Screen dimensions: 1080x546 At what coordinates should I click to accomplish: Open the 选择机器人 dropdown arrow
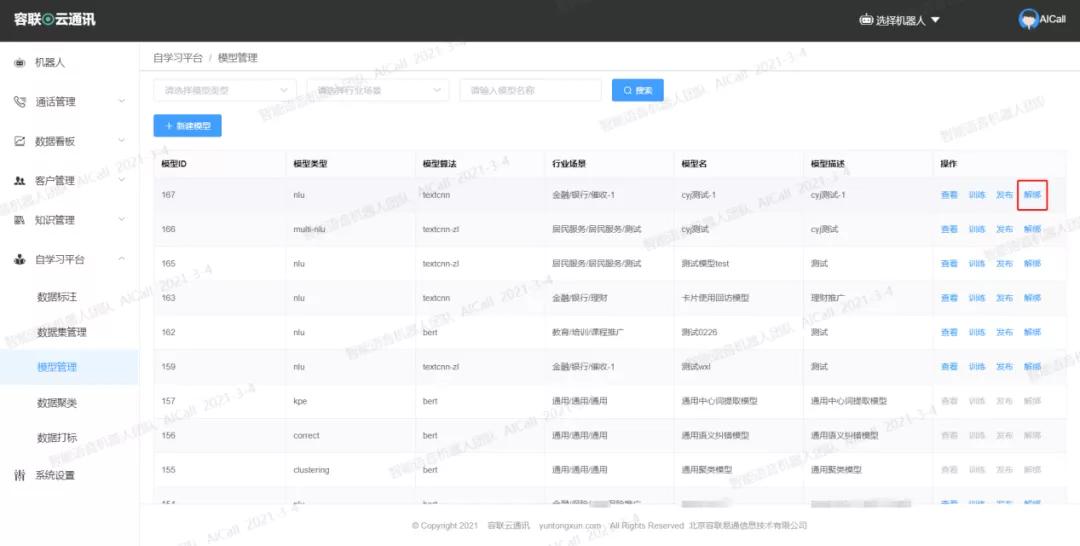tap(935, 21)
